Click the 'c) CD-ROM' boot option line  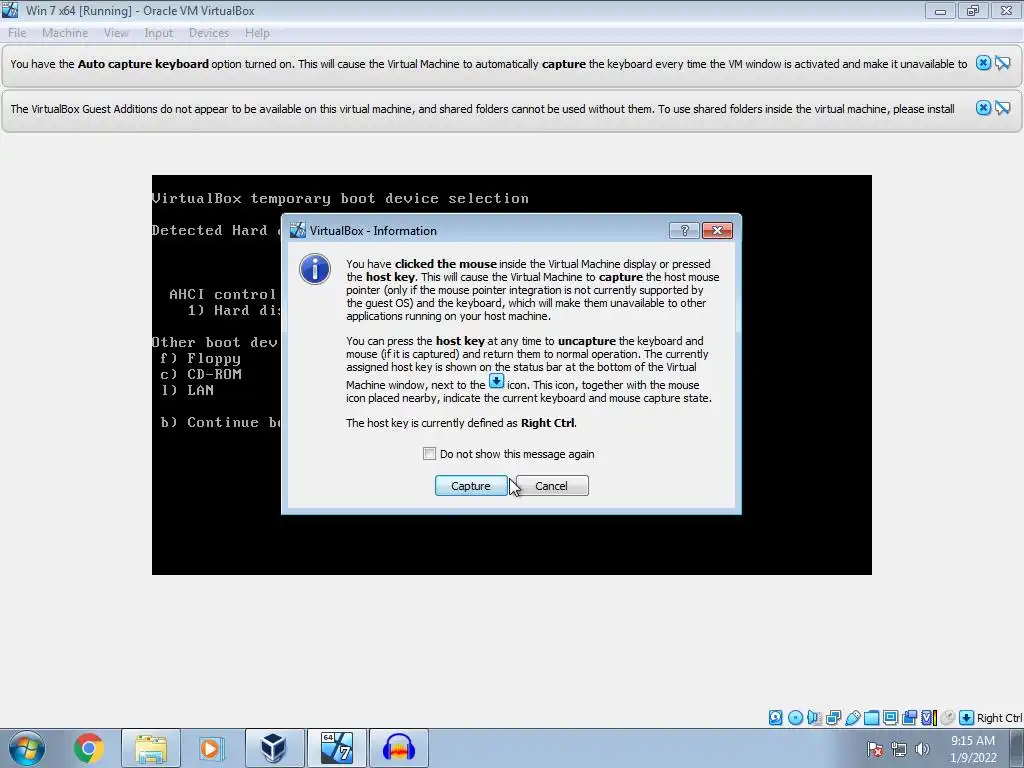pos(201,374)
